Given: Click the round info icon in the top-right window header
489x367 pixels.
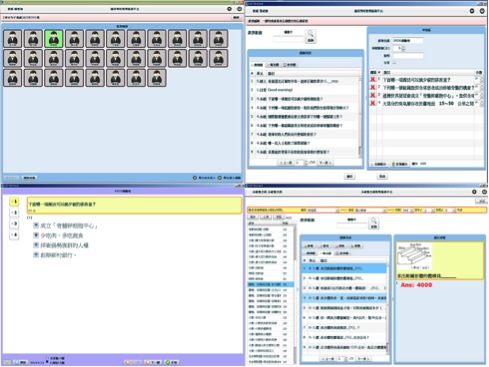Looking at the screenshot, I should click(472, 11).
